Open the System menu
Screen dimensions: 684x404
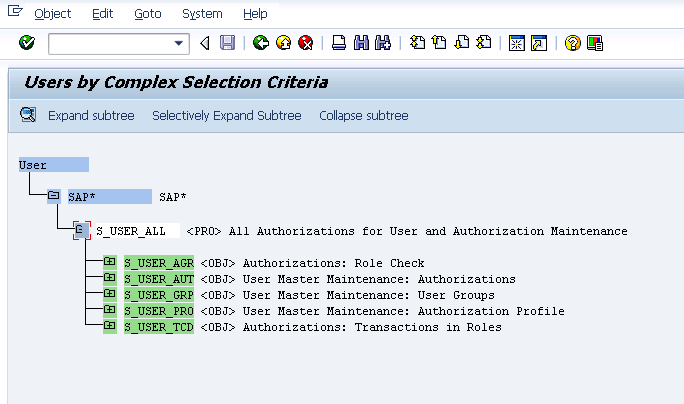click(202, 14)
